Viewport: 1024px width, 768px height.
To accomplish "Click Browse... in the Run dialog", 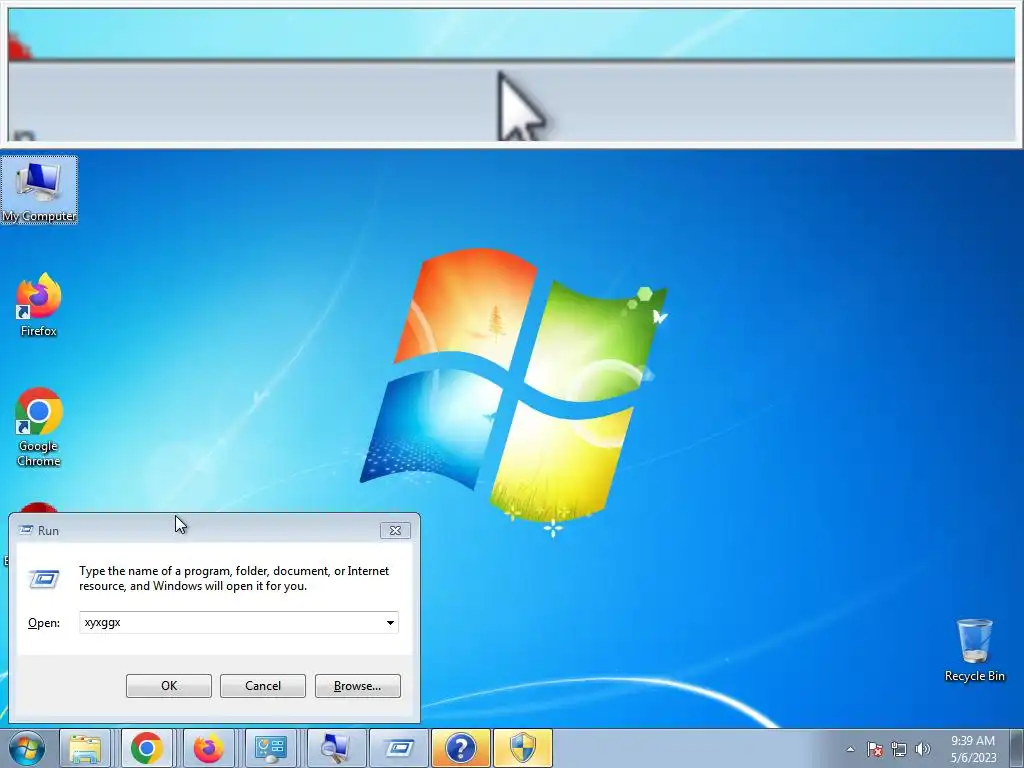I will pyautogui.click(x=357, y=686).
